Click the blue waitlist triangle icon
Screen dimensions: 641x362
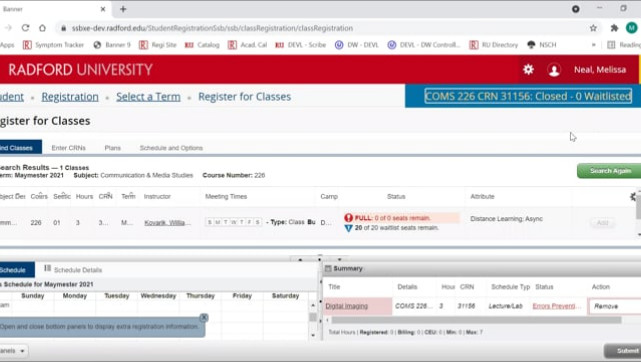348,228
